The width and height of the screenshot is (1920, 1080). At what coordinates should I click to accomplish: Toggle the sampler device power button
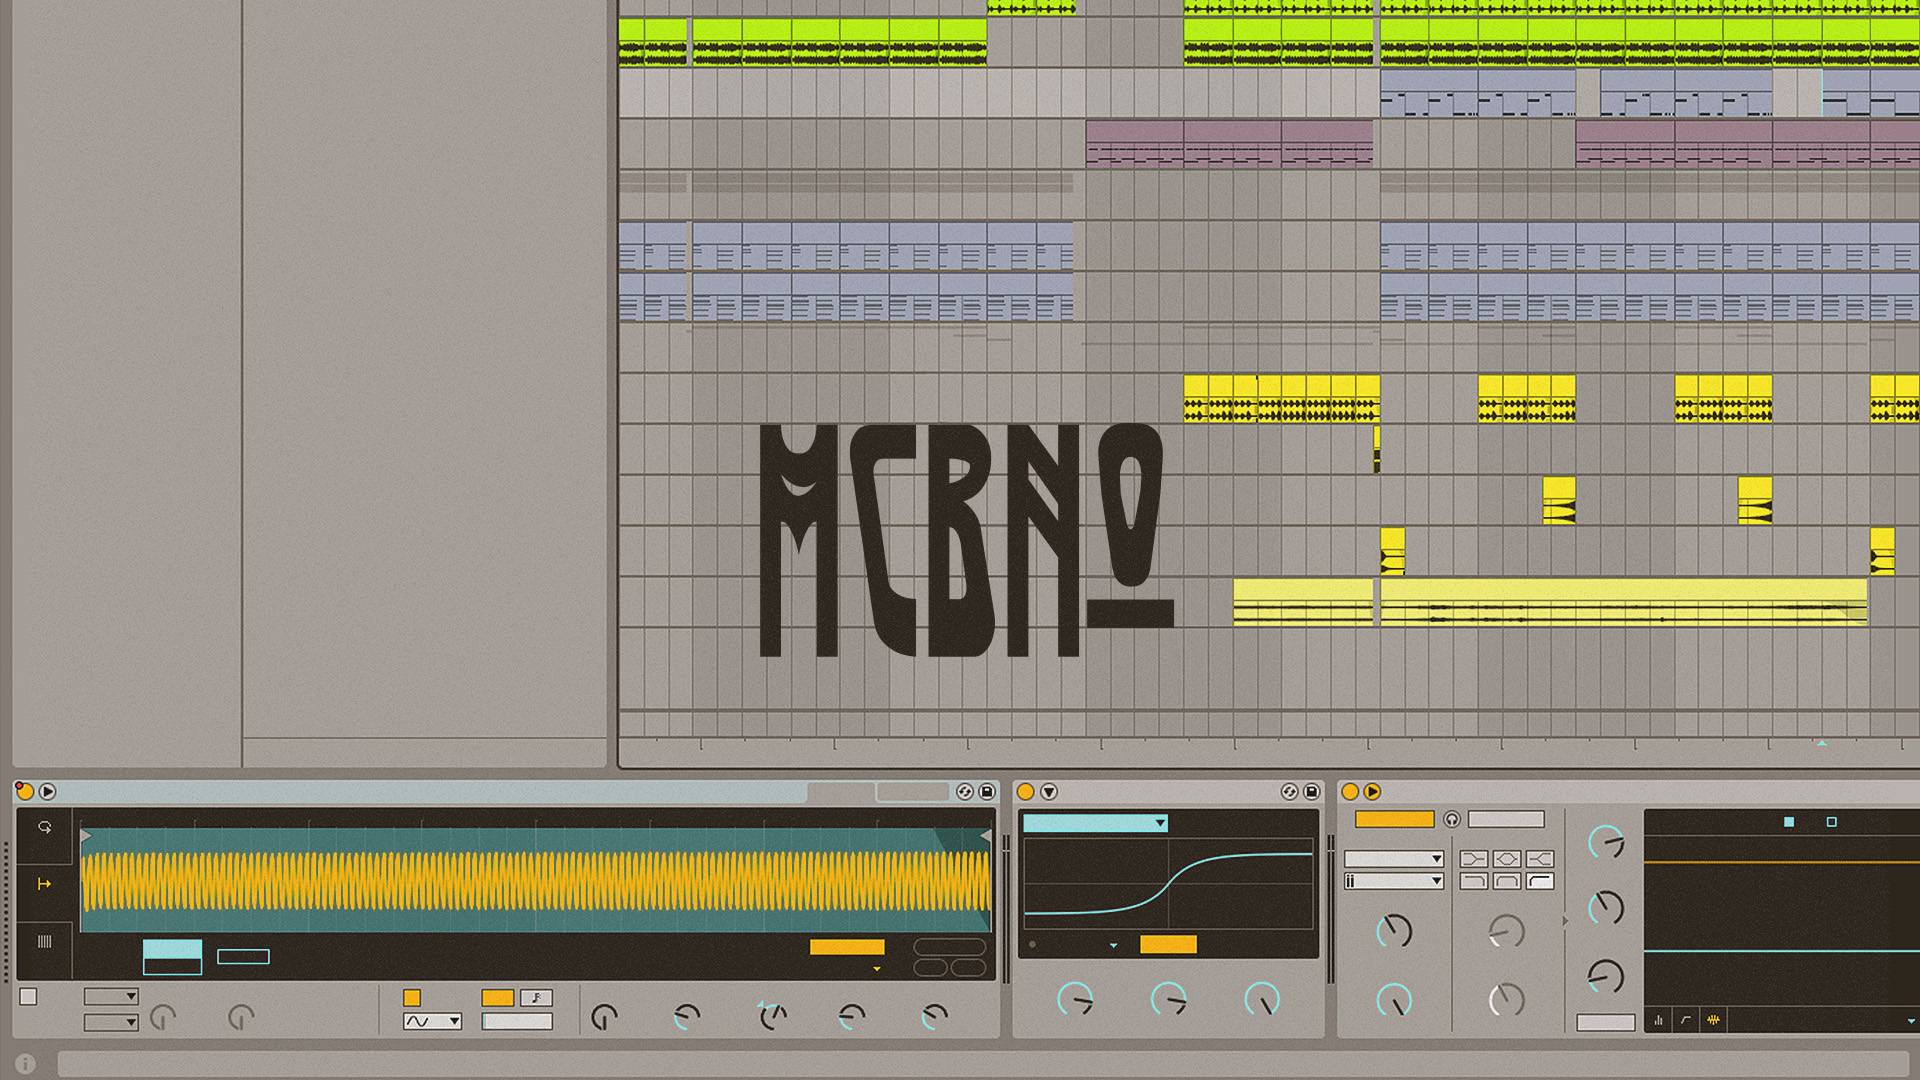pos(25,792)
